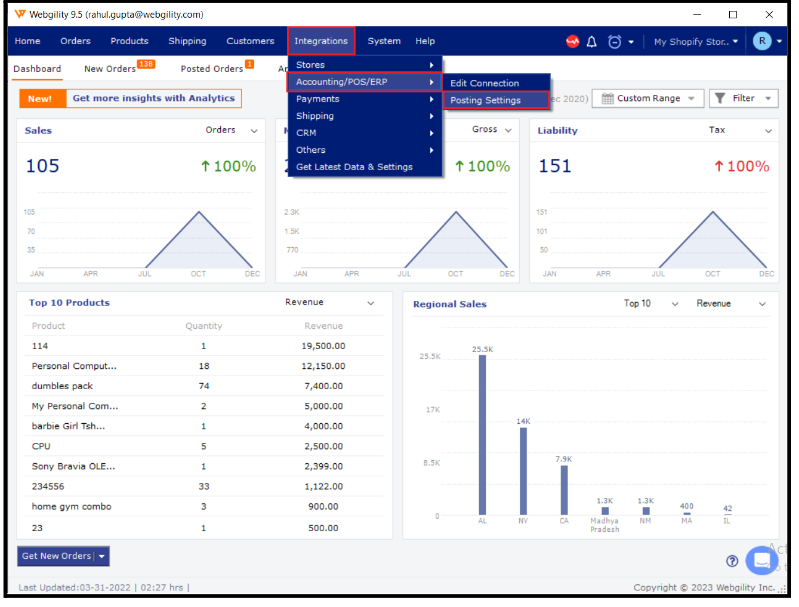Click the Sales total value 105

[x=43, y=166]
